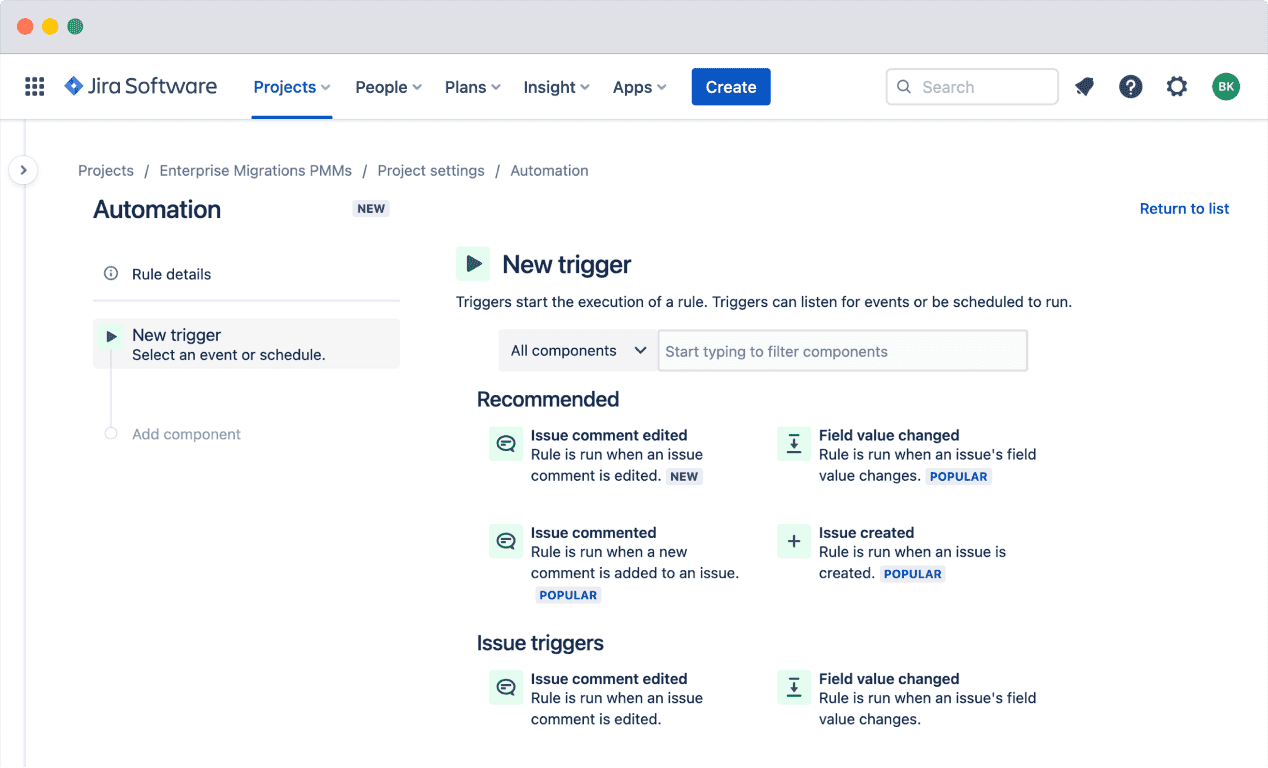Click the filter components input field
Screen dimensions: 1268x768
click(x=842, y=350)
